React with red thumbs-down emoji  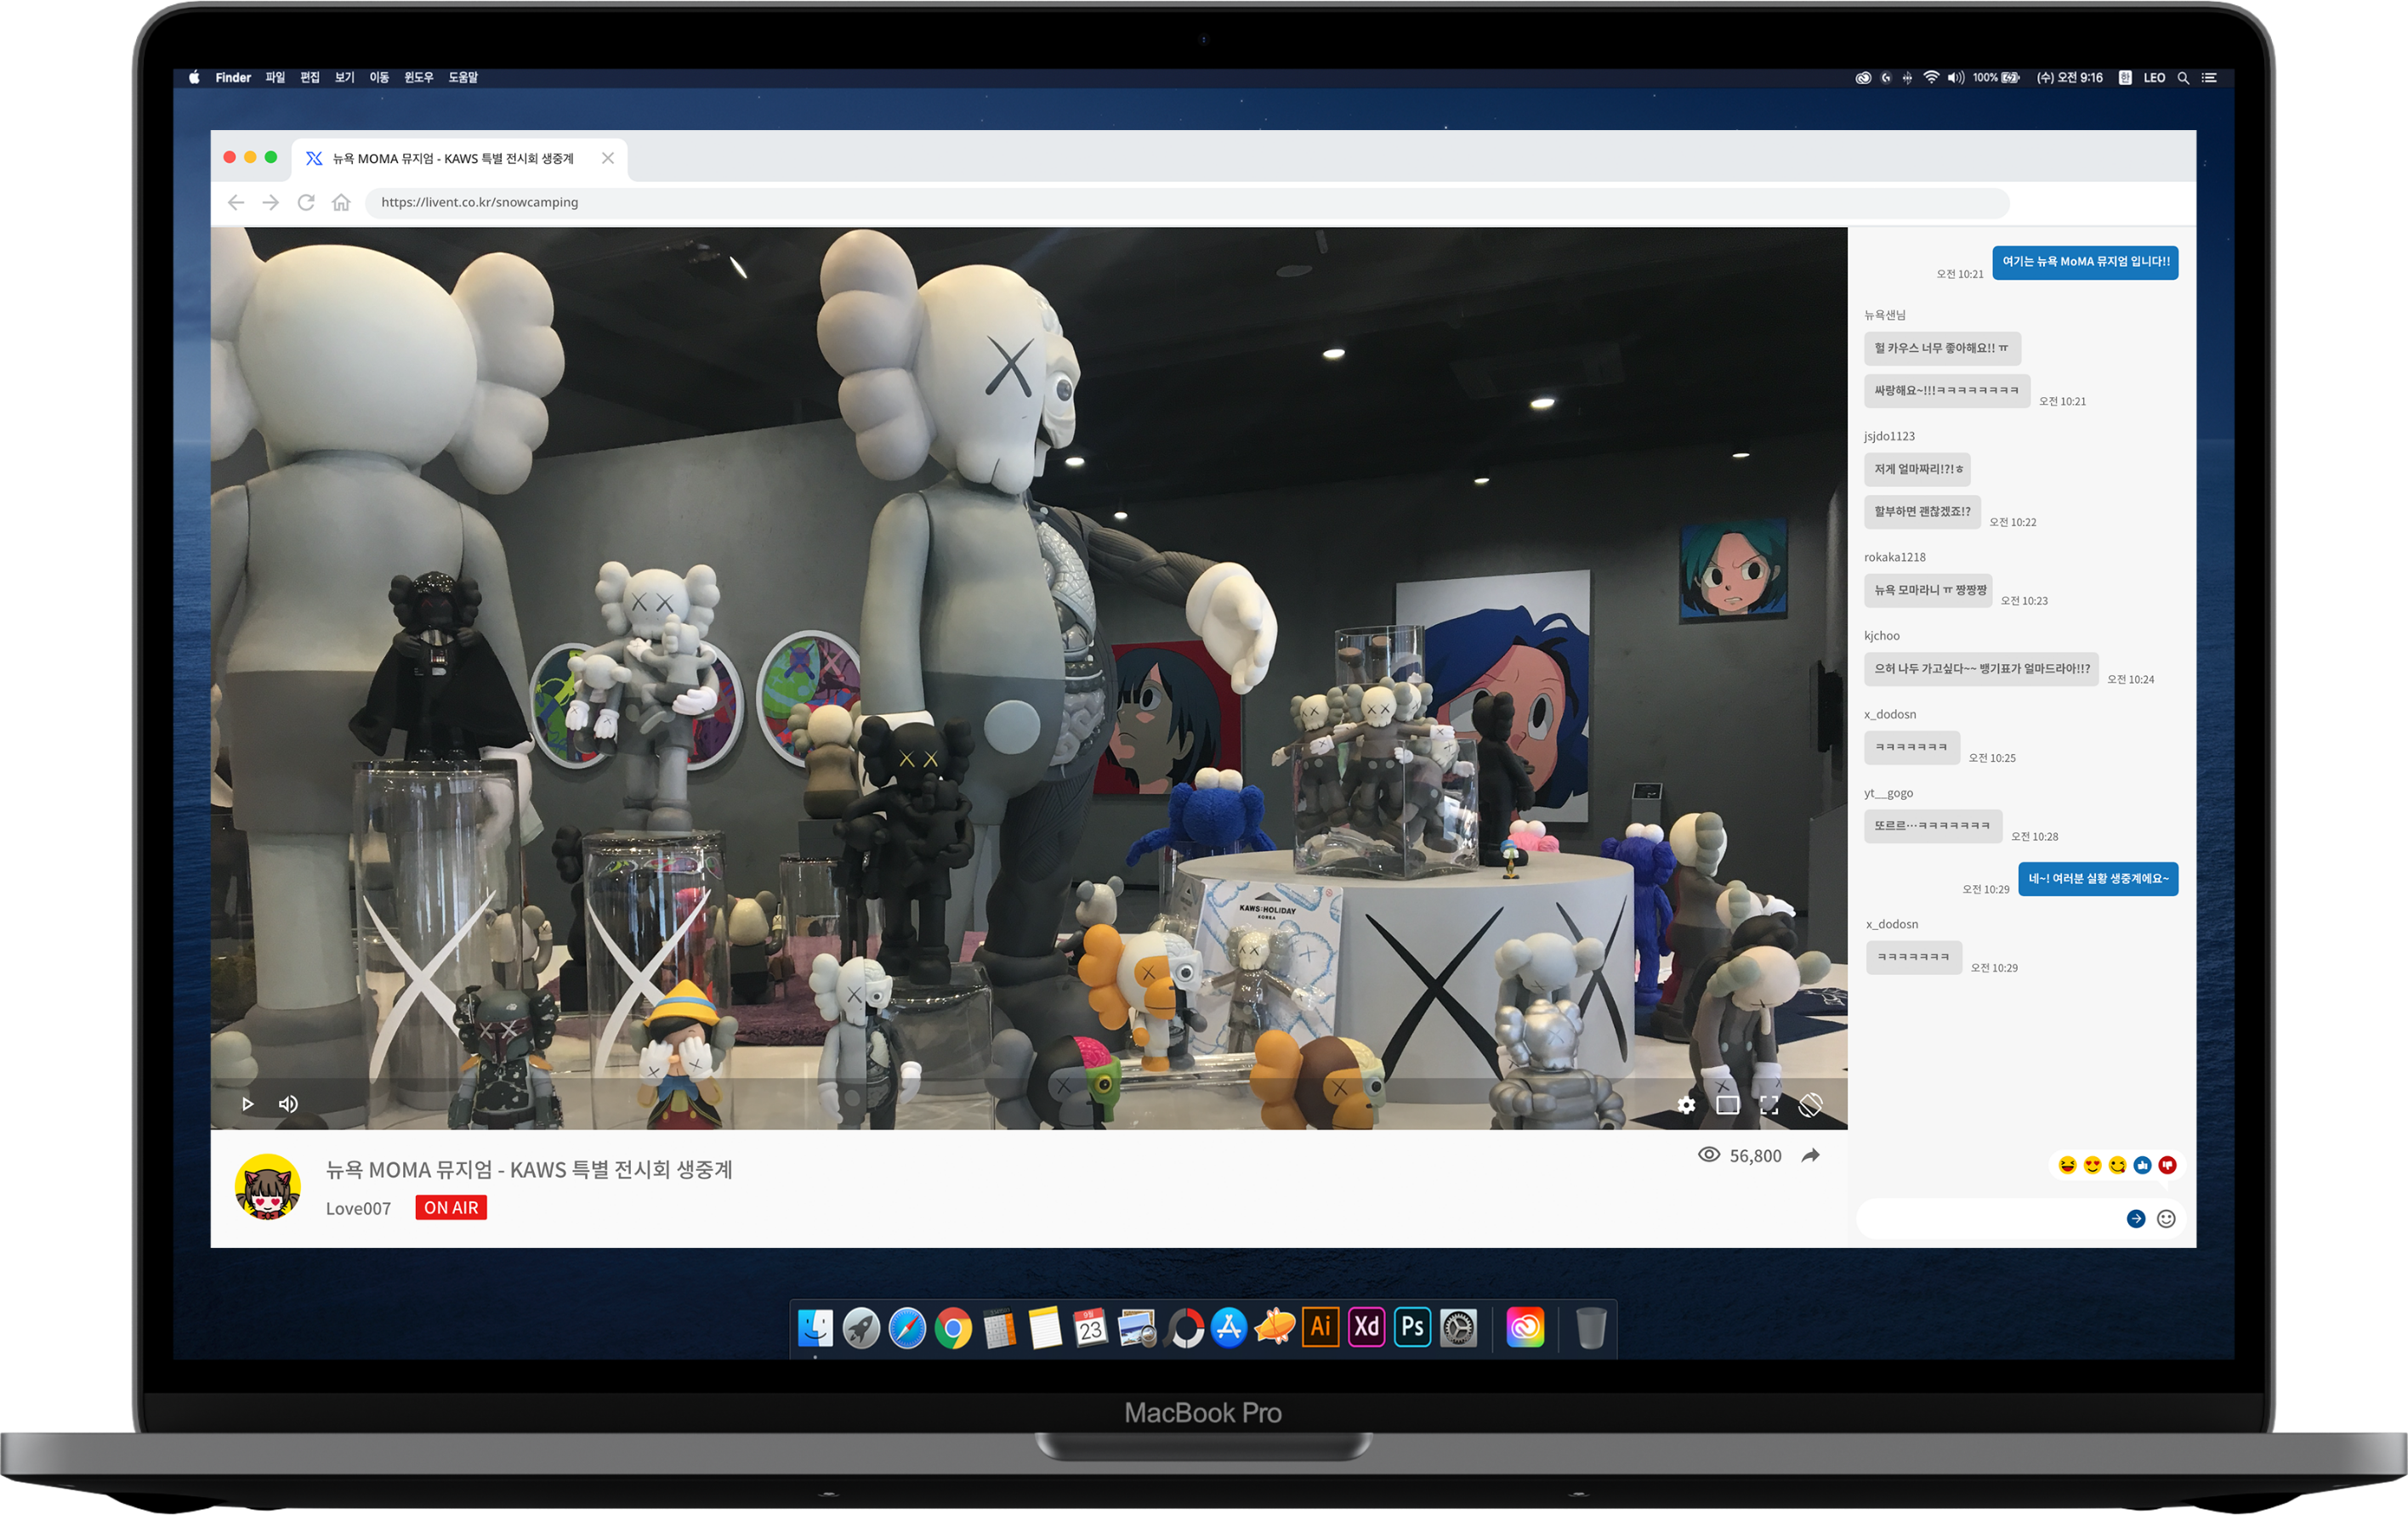(2167, 1165)
